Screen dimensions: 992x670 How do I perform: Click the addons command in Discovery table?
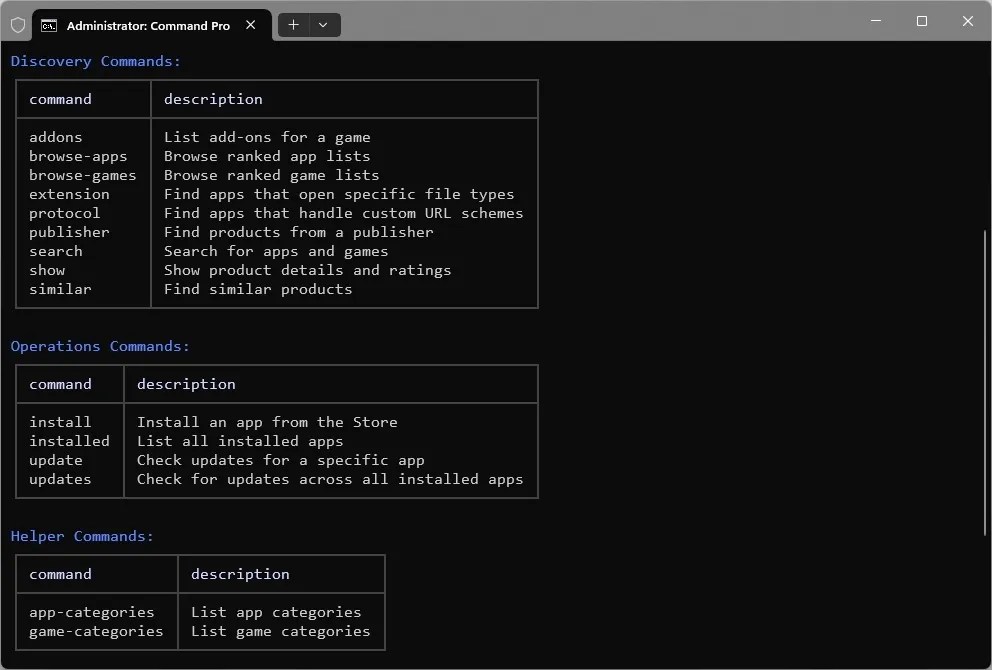[55, 137]
